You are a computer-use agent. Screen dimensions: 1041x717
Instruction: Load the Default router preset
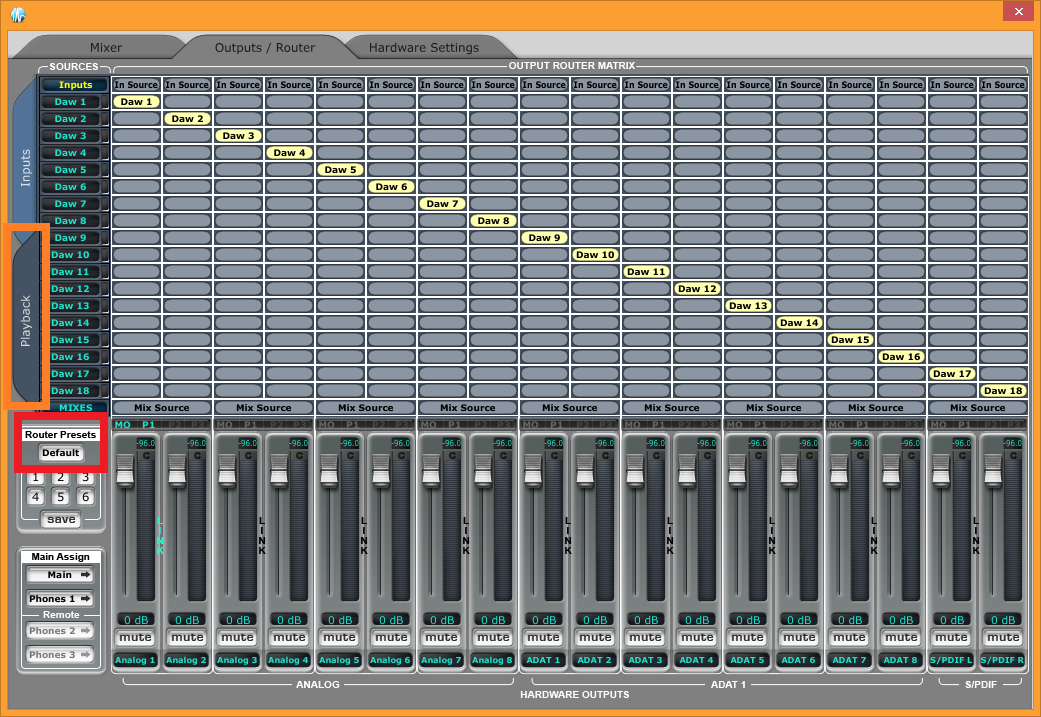60,453
